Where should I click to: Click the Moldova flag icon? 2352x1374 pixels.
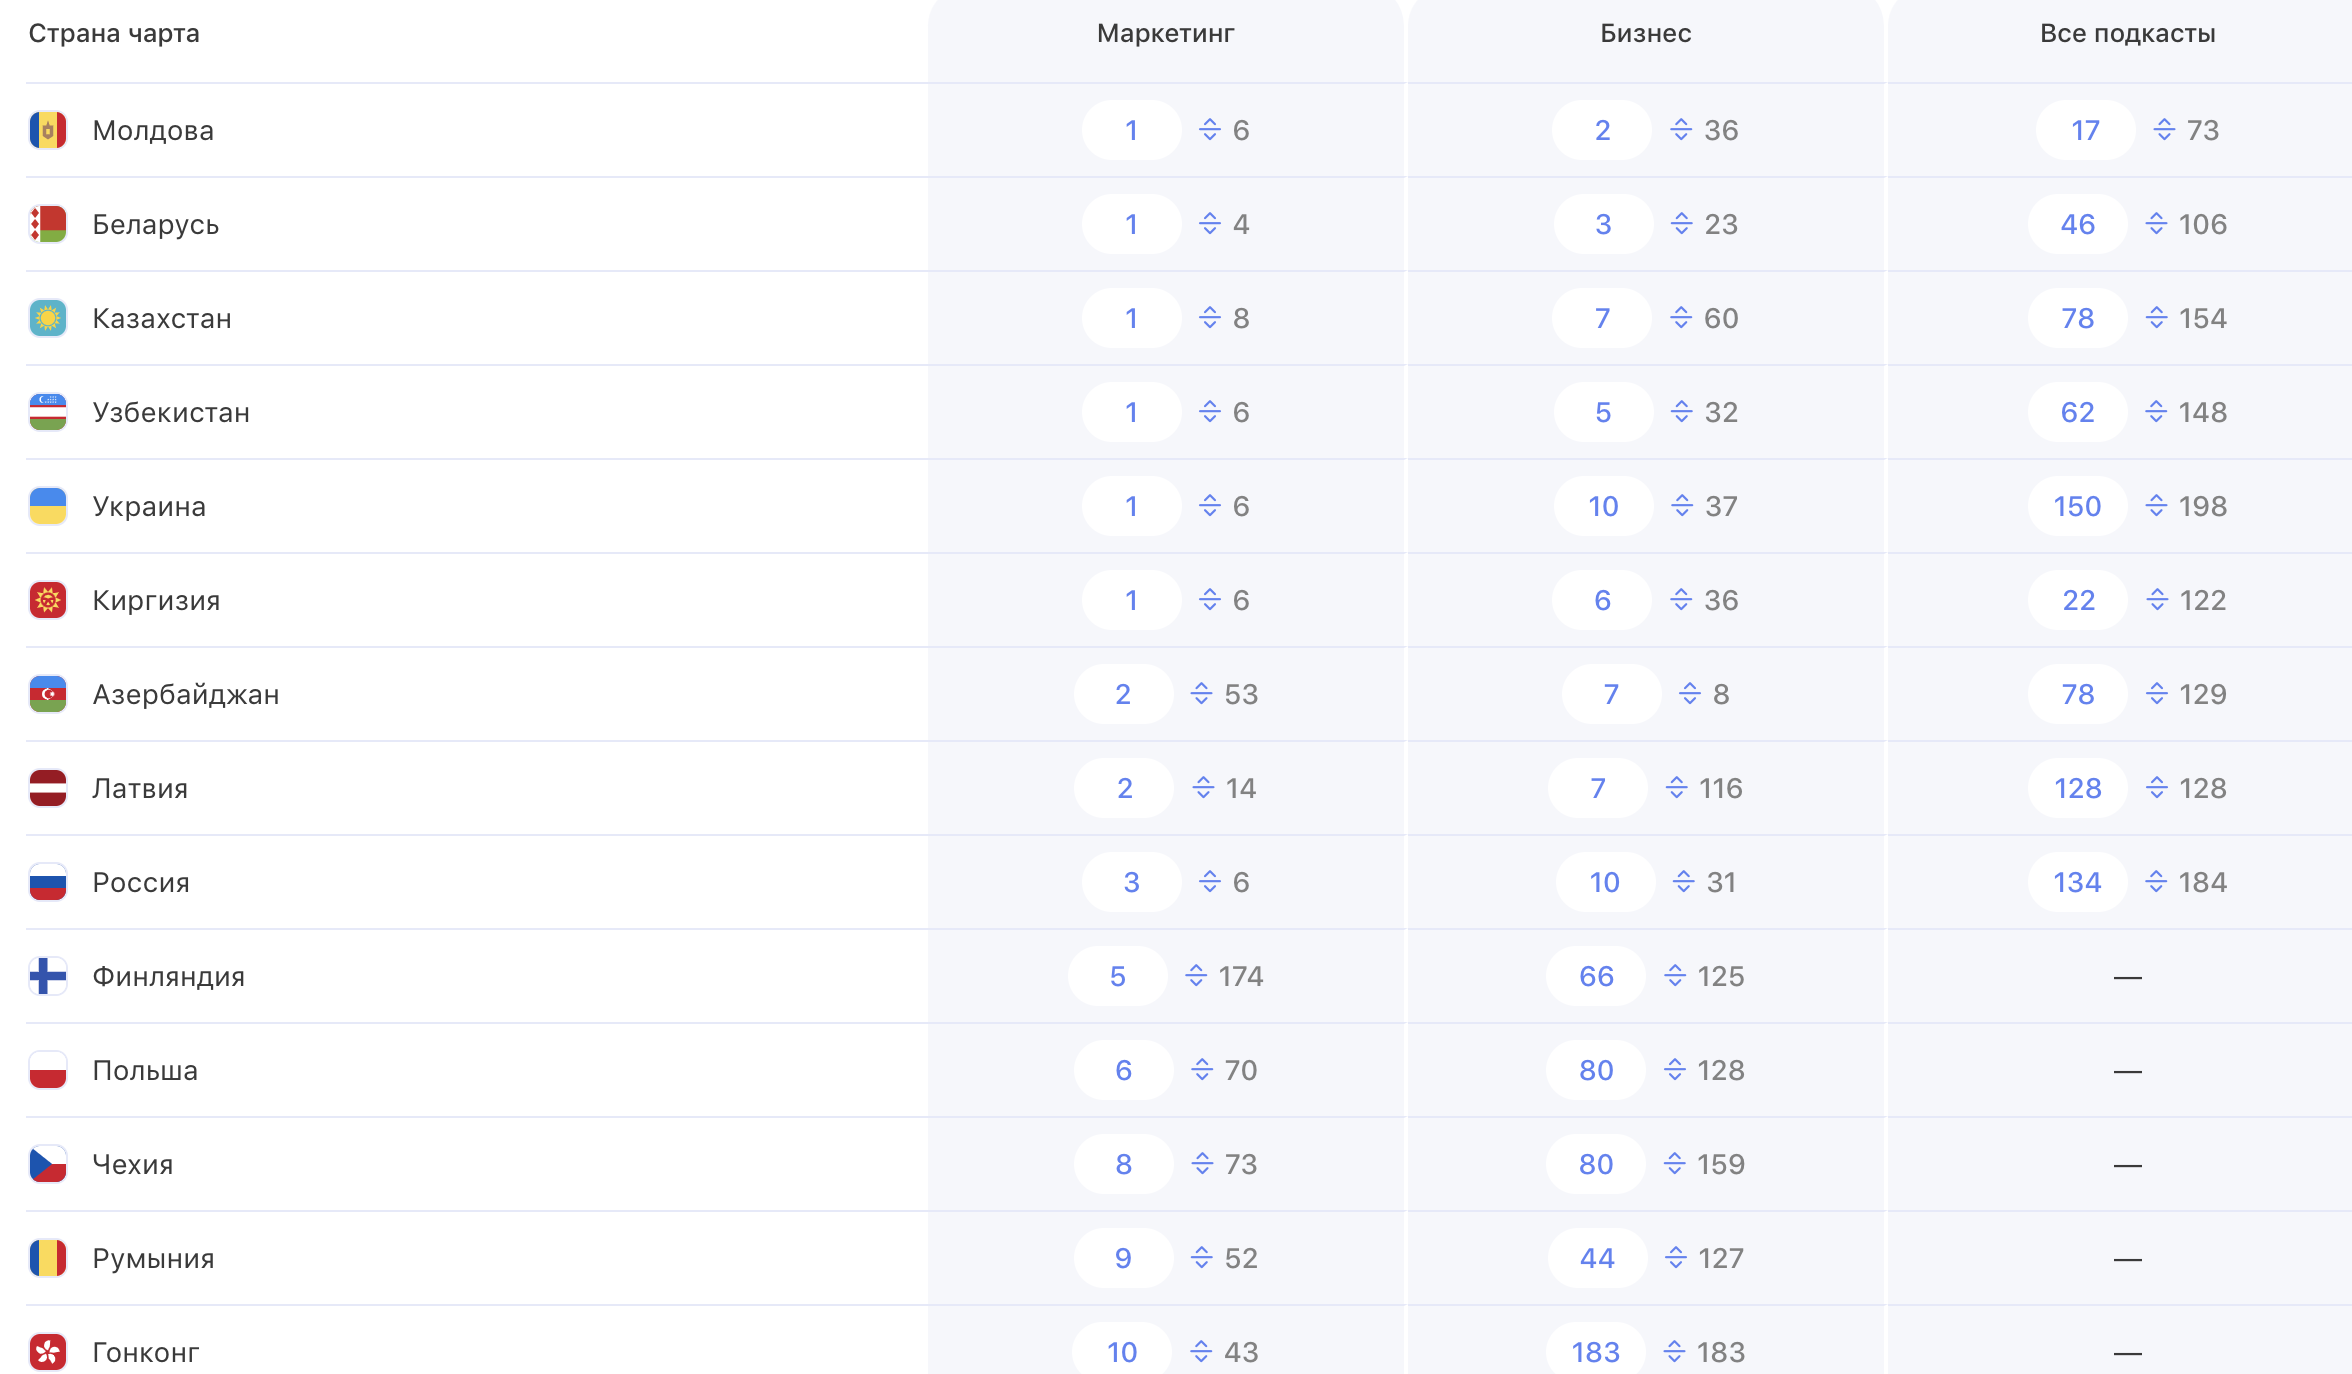pyautogui.click(x=48, y=130)
